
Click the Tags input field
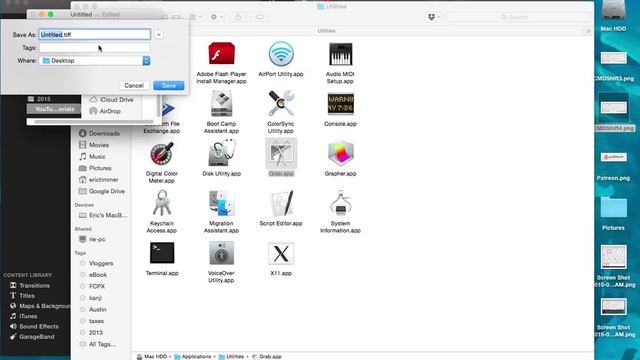pyautogui.click(x=95, y=48)
